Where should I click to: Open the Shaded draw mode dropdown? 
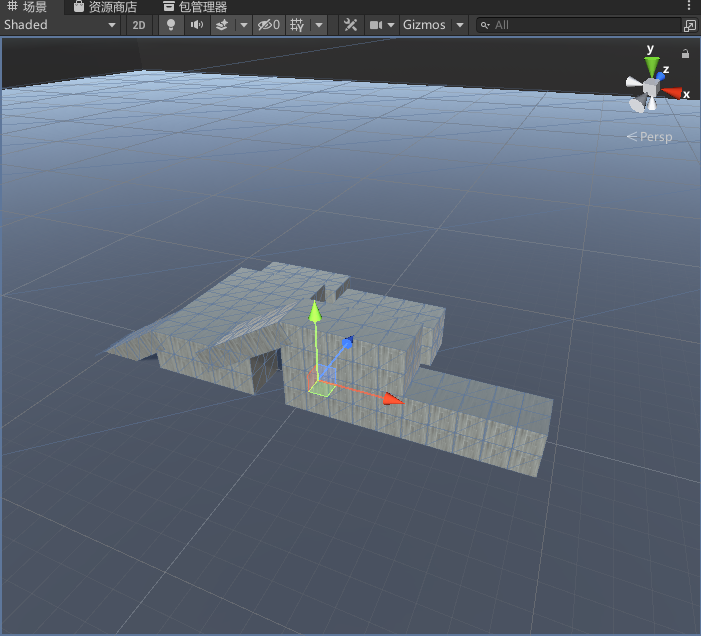pyautogui.click(x=60, y=25)
